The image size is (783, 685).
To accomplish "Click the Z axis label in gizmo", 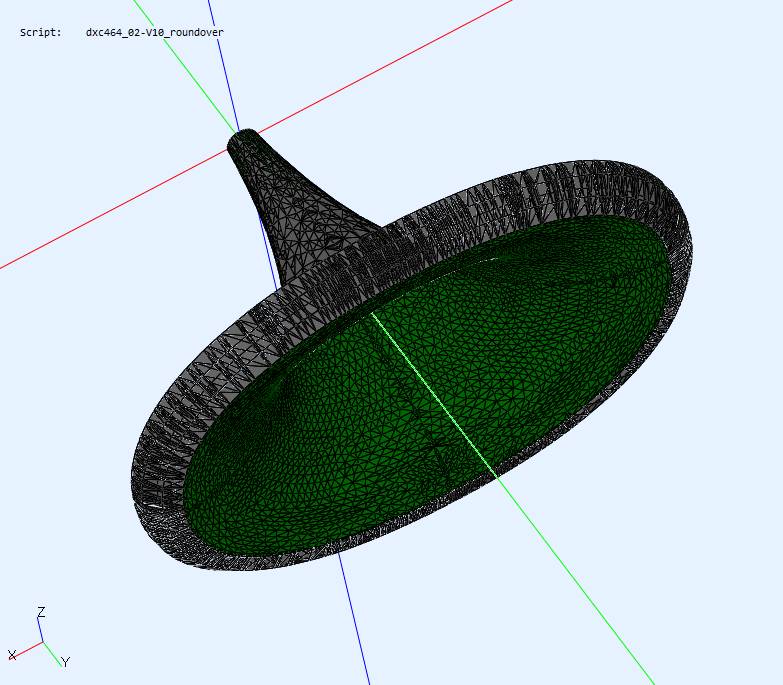I will [x=41, y=612].
